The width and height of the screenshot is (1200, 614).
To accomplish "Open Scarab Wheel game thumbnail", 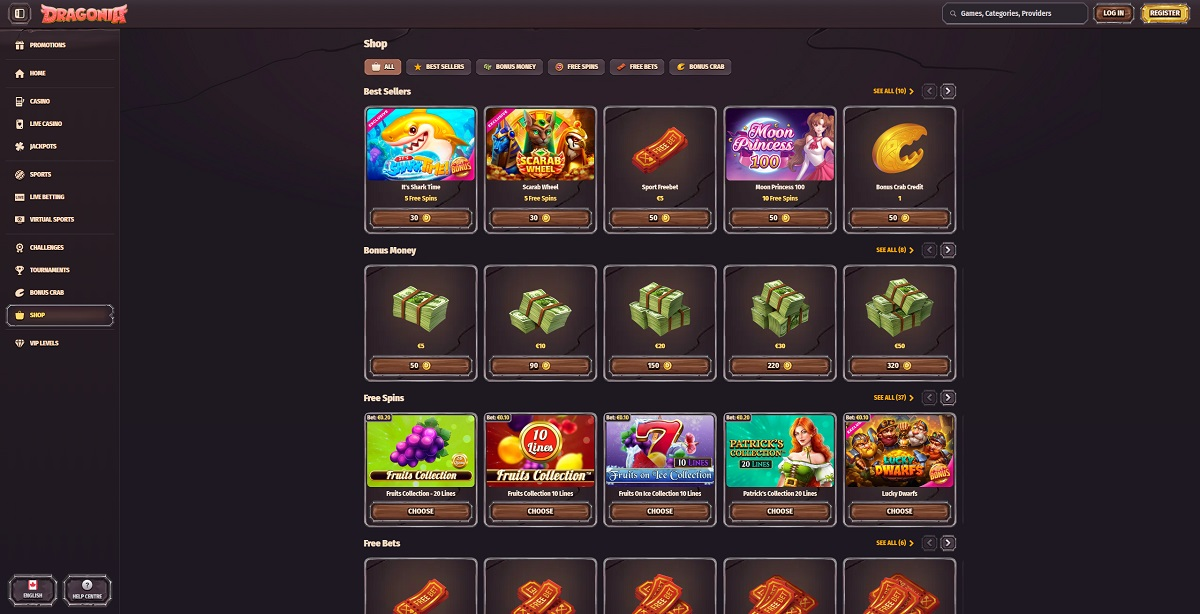I will [x=540, y=144].
